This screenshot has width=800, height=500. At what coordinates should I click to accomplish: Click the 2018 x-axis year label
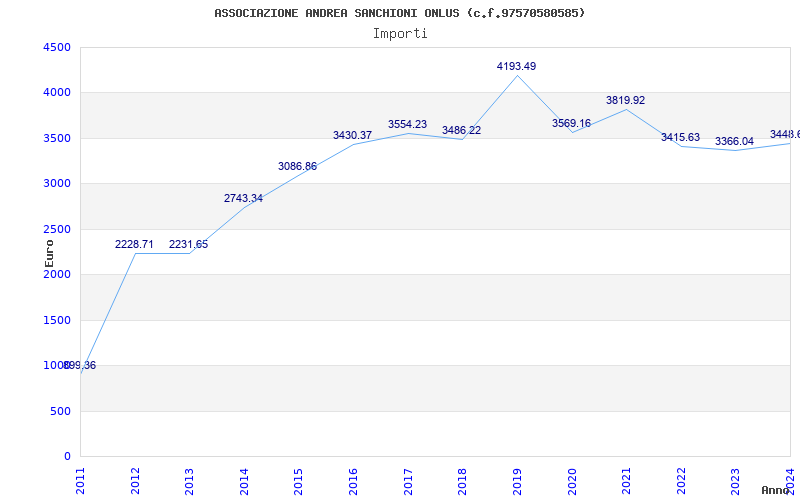462,481
